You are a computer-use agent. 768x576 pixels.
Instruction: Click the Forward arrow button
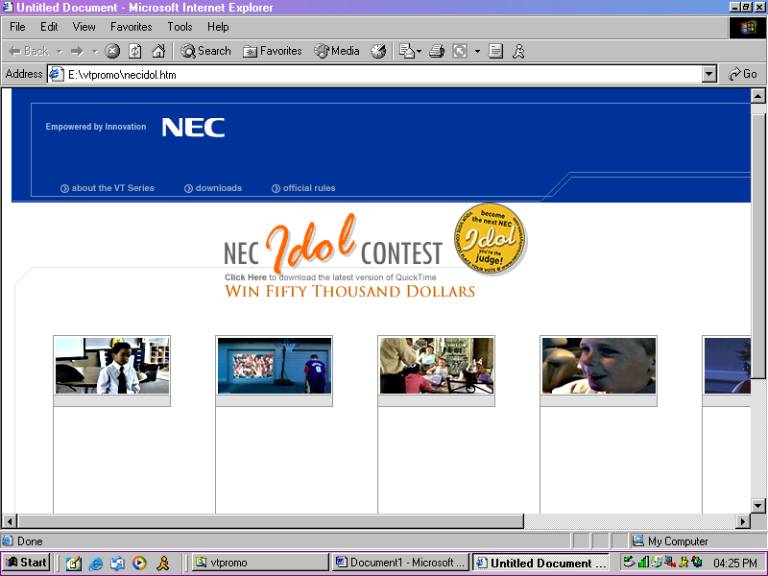[77, 51]
